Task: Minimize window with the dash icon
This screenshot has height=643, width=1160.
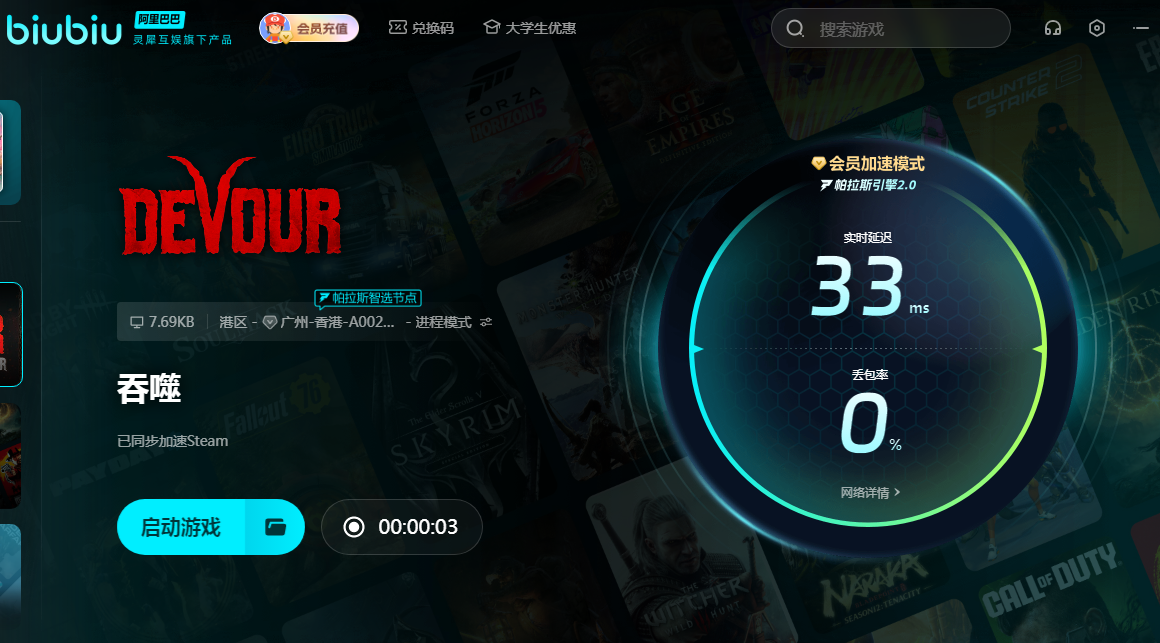Action: click(x=1141, y=28)
